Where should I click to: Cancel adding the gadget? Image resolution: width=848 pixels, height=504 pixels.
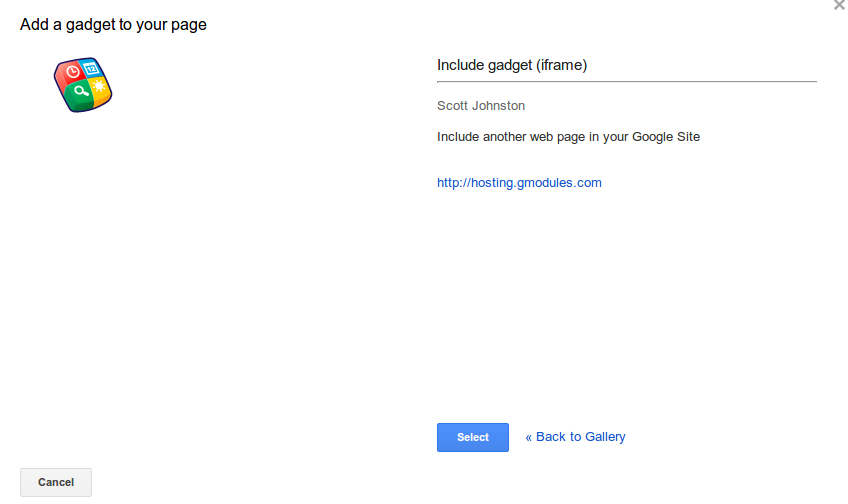56,482
